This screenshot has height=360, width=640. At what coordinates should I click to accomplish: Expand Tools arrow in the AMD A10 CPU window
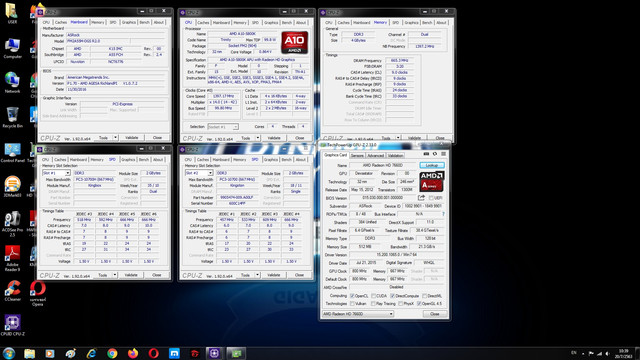(x=258, y=138)
